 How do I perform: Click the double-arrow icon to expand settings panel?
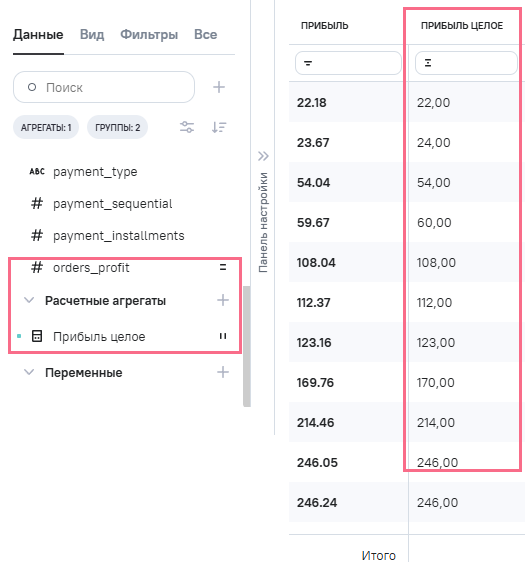(263, 156)
